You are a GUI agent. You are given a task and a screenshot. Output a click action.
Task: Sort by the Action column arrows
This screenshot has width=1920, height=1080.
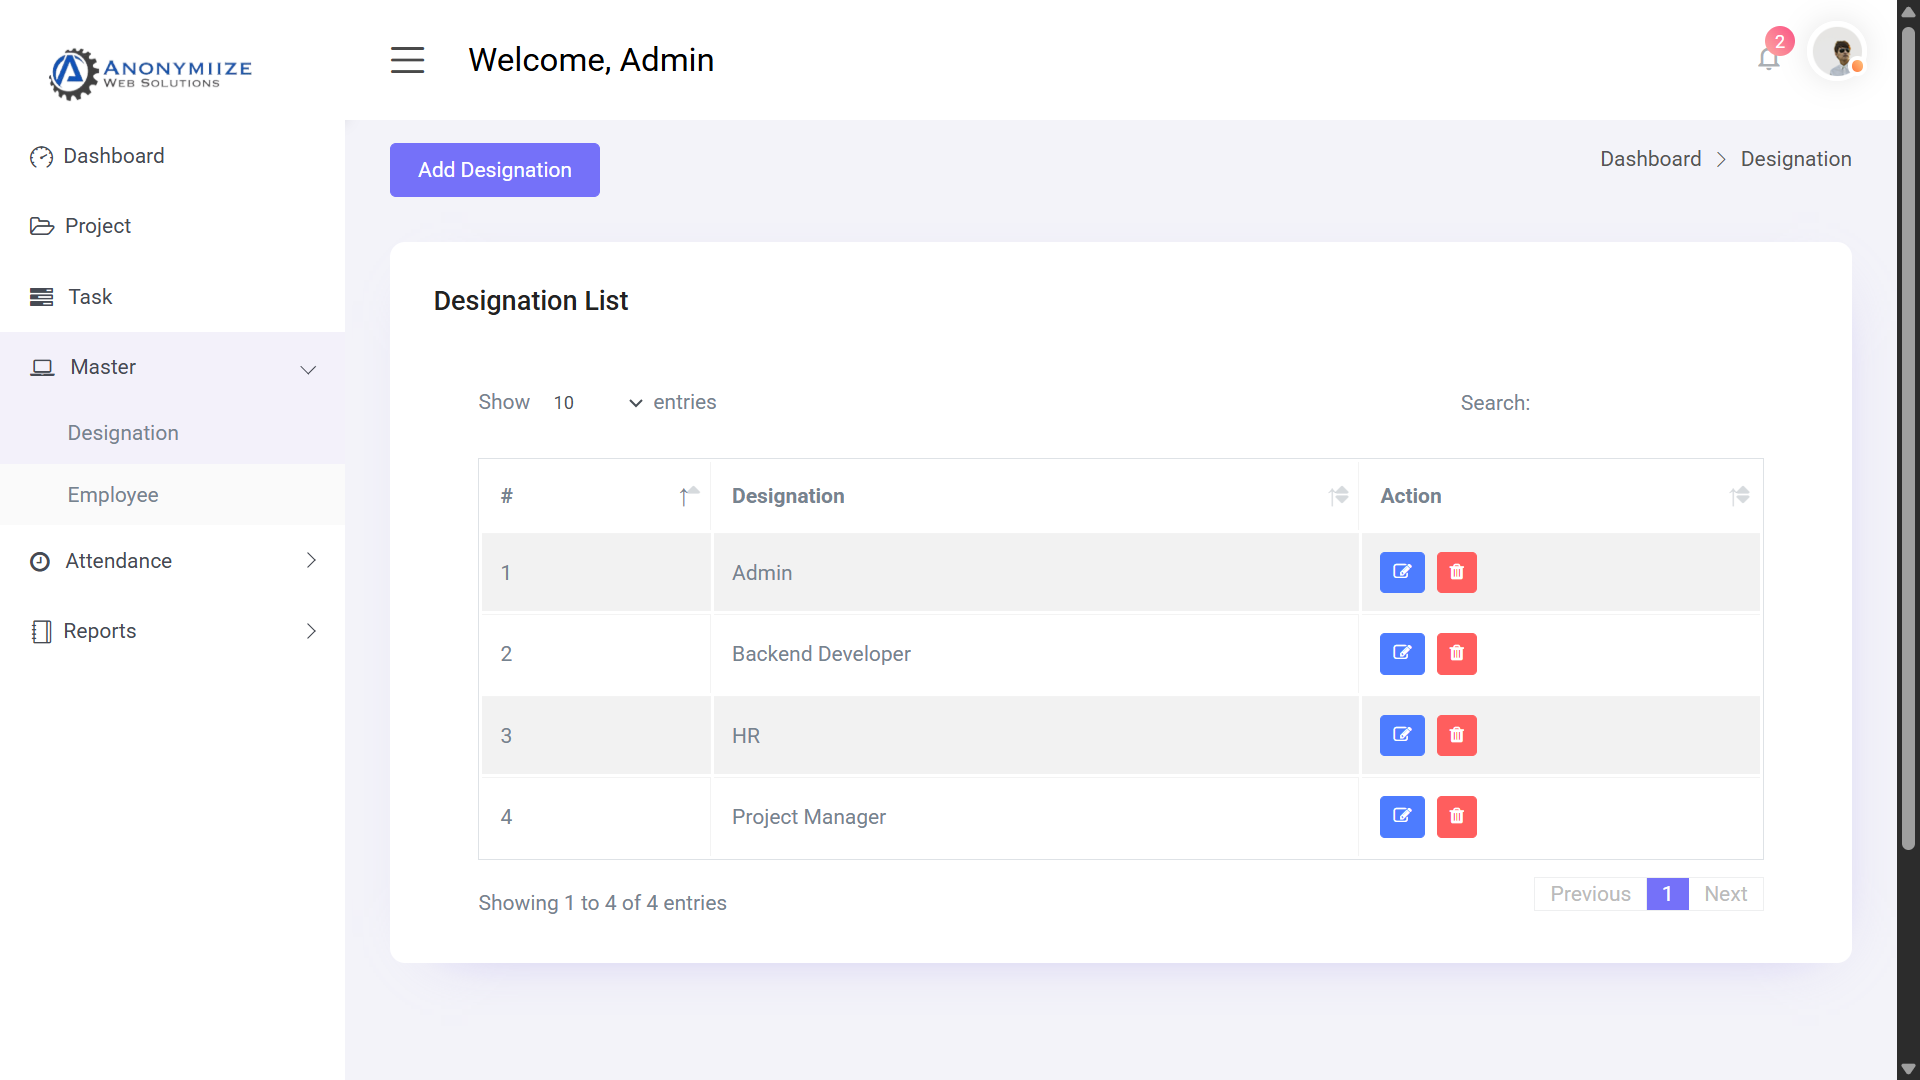1740,496
